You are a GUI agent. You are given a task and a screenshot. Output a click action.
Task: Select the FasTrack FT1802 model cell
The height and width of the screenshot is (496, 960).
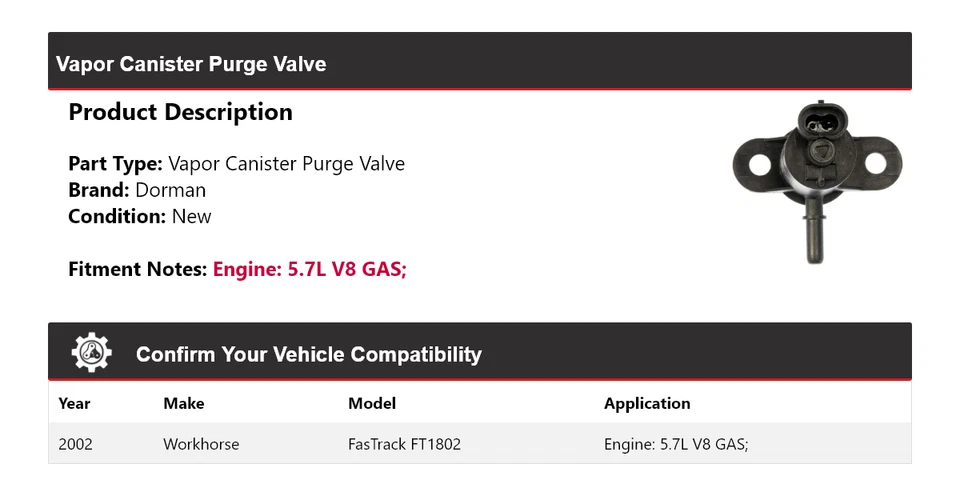coord(404,444)
